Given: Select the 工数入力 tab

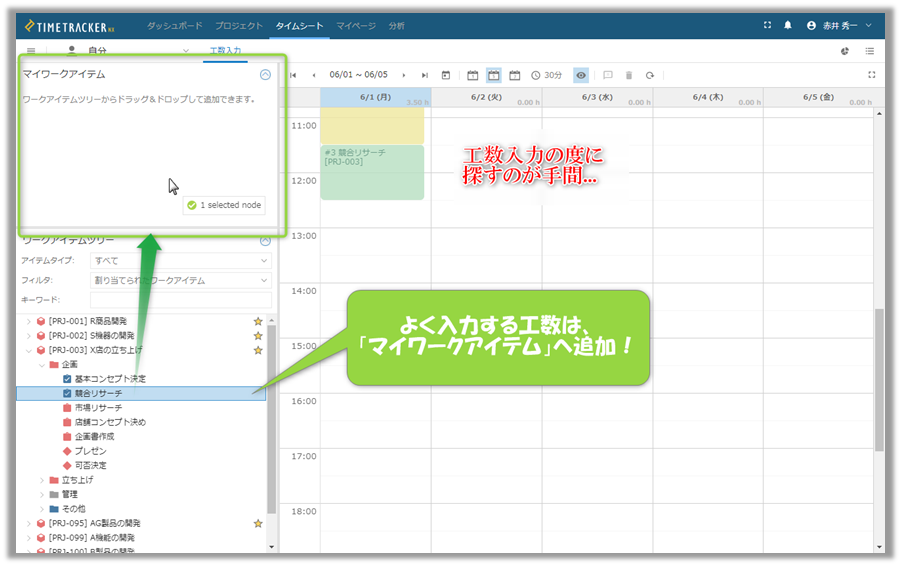Looking at the screenshot, I should (225, 51).
